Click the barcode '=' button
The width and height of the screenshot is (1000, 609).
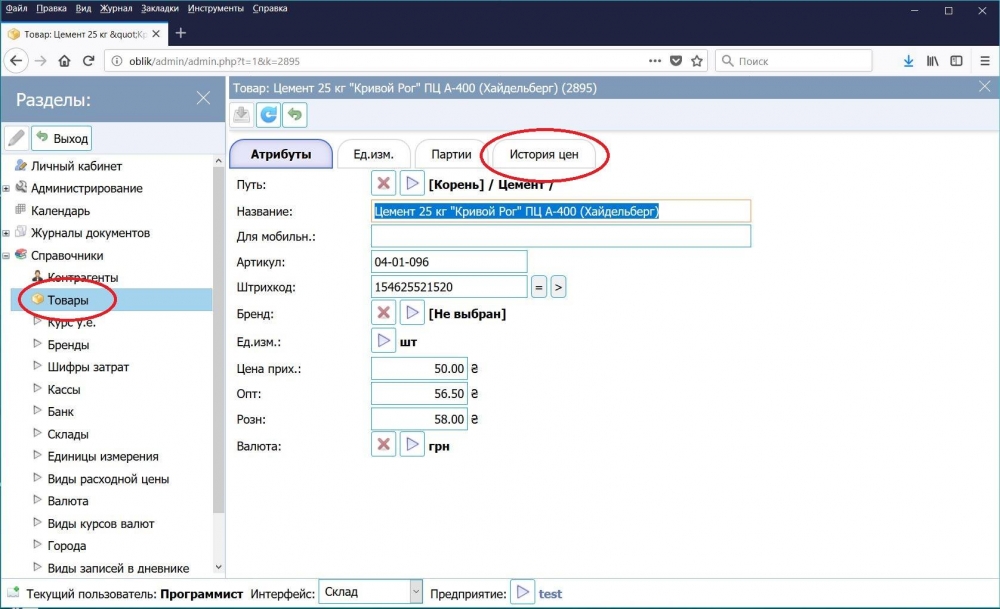539,288
